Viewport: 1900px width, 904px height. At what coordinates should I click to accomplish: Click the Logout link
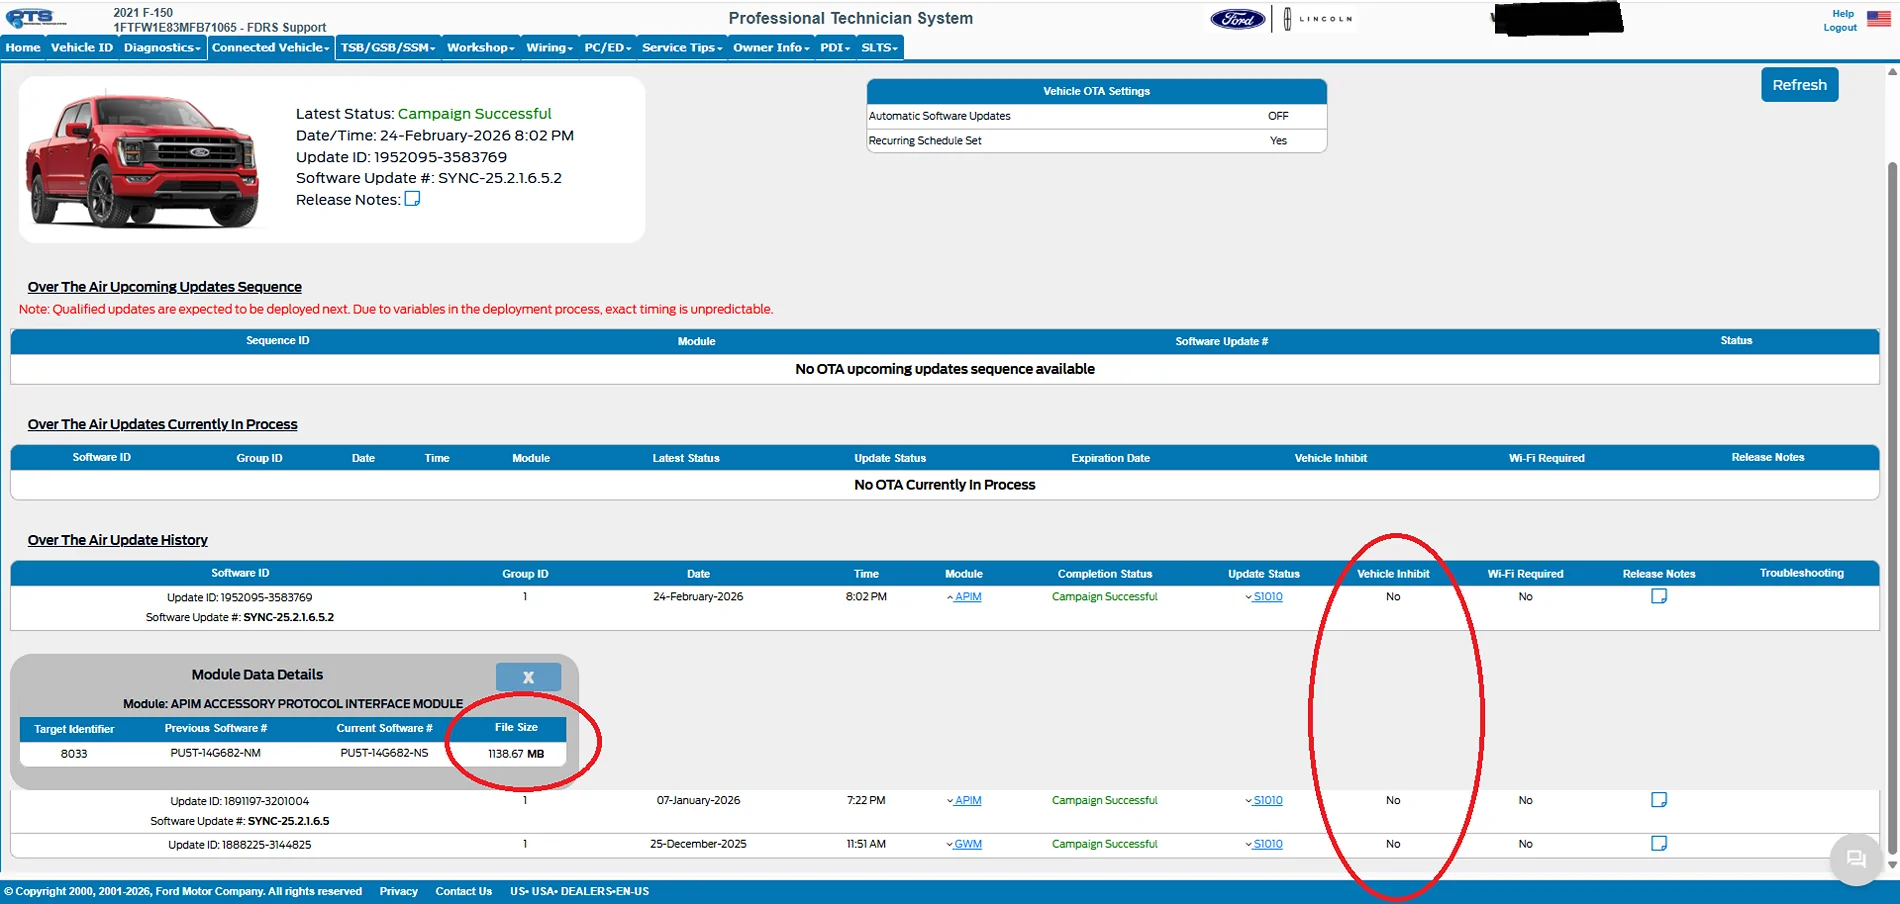click(1840, 28)
